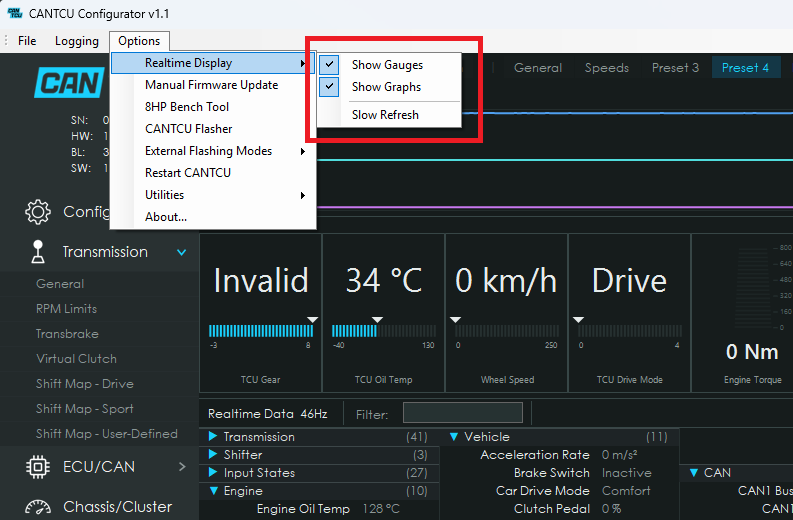The height and width of the screenshot is (520, 793).
Task: Switch to the Preset 3 tab
Action: 675,68
